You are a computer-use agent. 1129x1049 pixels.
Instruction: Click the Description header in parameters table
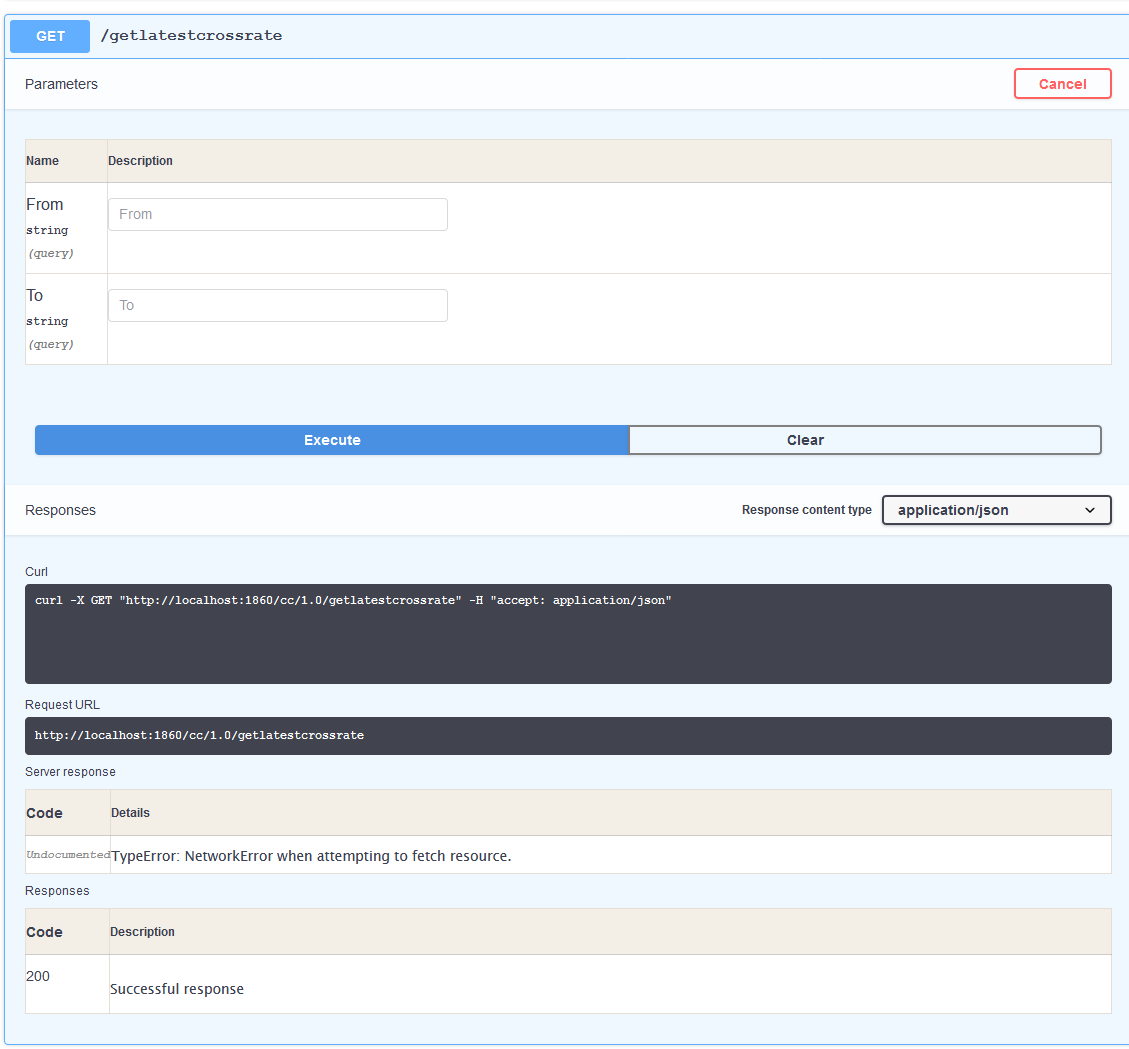point(140,161)
